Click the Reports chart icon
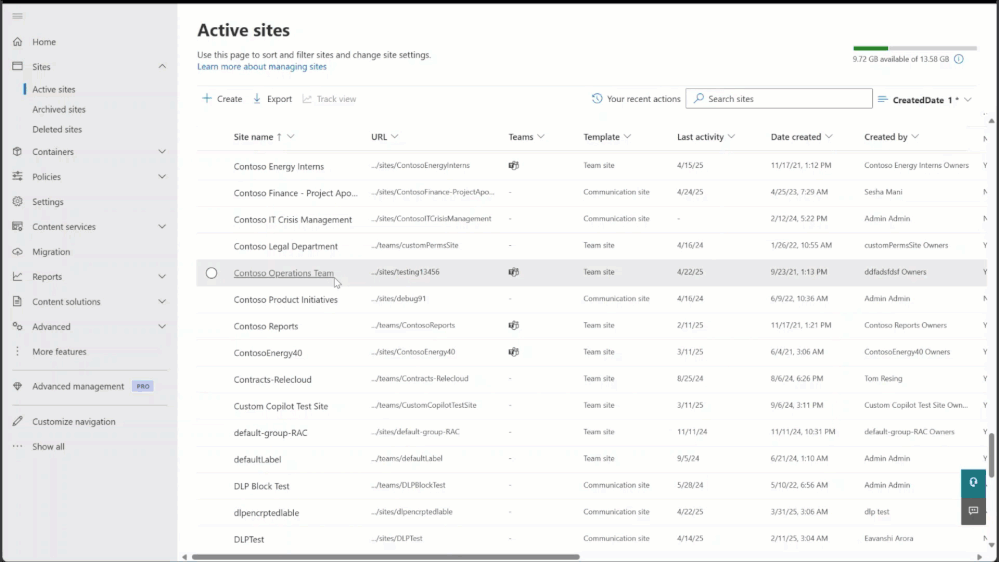Image resolution: width=999 pixels, height=562 pixels. (x=17, y=277)
